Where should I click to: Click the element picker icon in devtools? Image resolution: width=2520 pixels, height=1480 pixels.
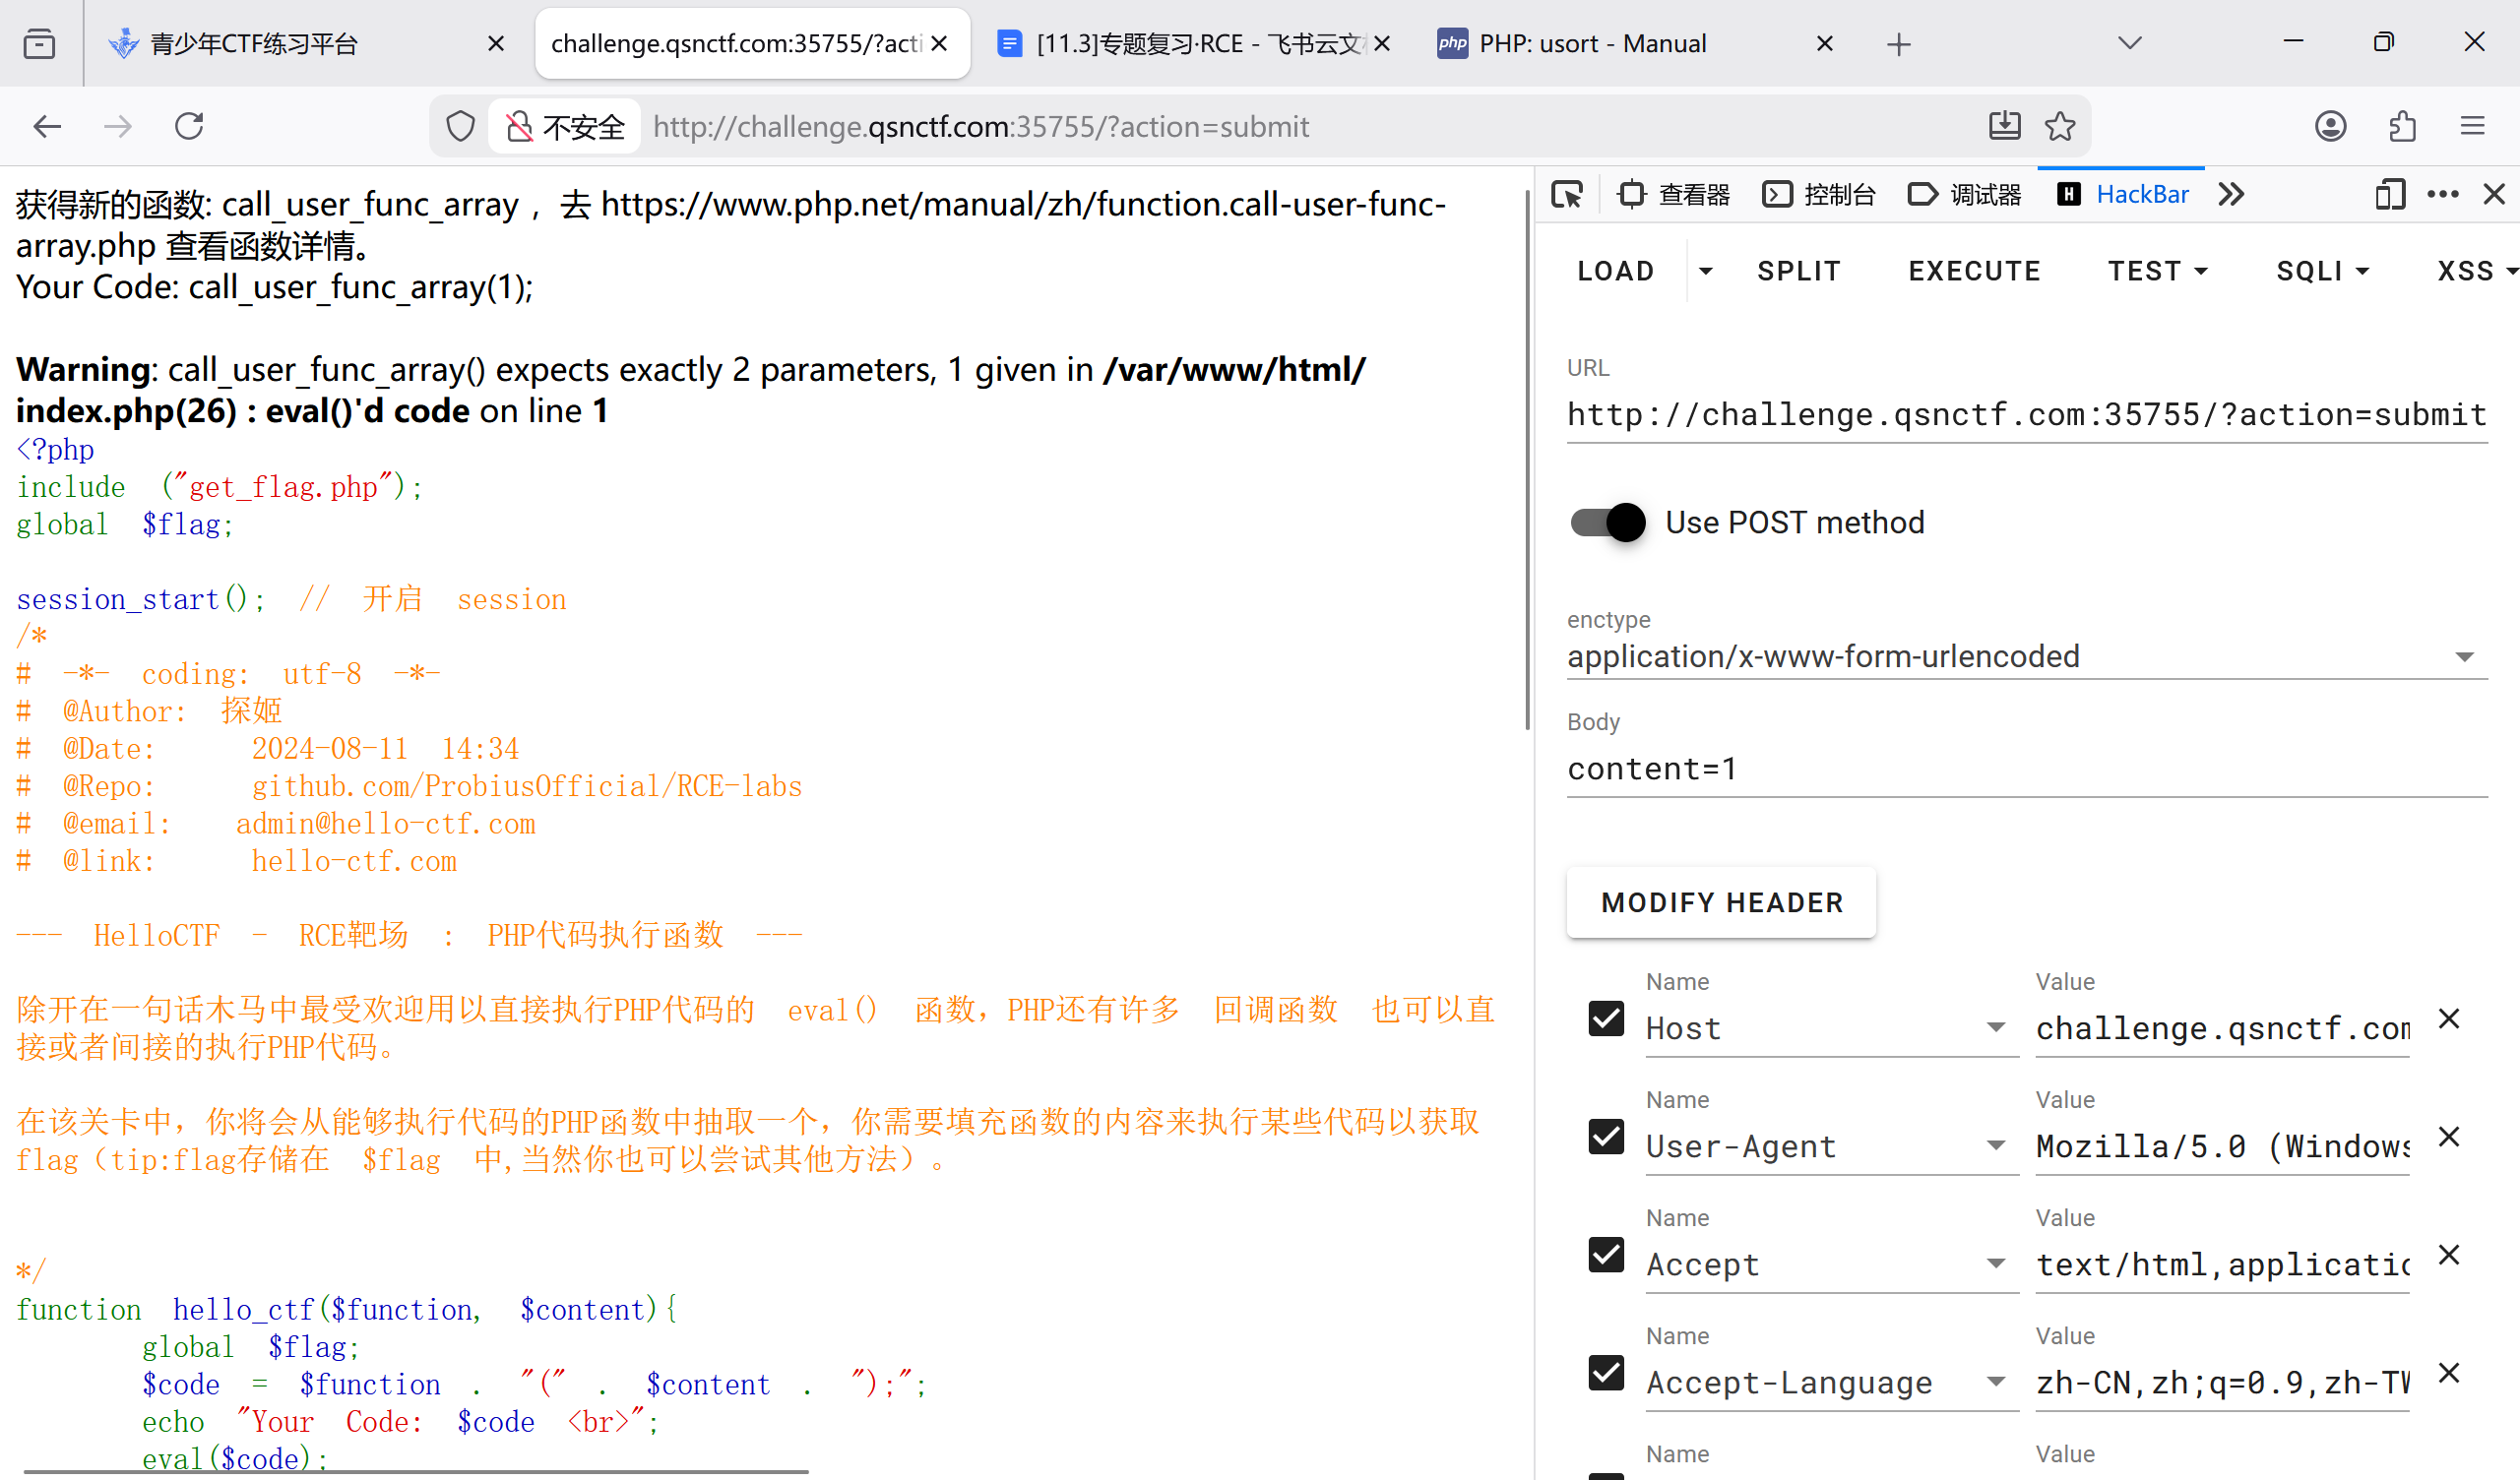[x=1567, y=194]
